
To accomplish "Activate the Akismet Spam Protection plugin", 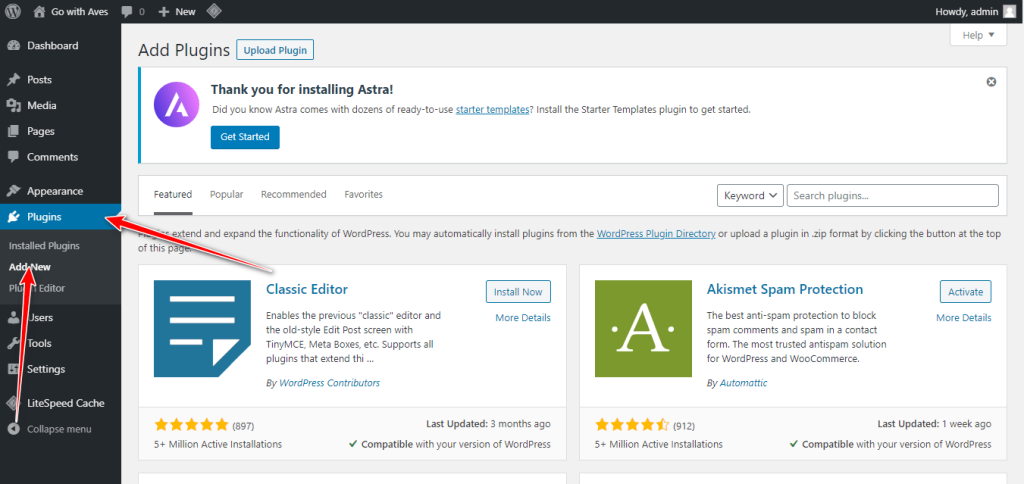I will coord(966,292).
